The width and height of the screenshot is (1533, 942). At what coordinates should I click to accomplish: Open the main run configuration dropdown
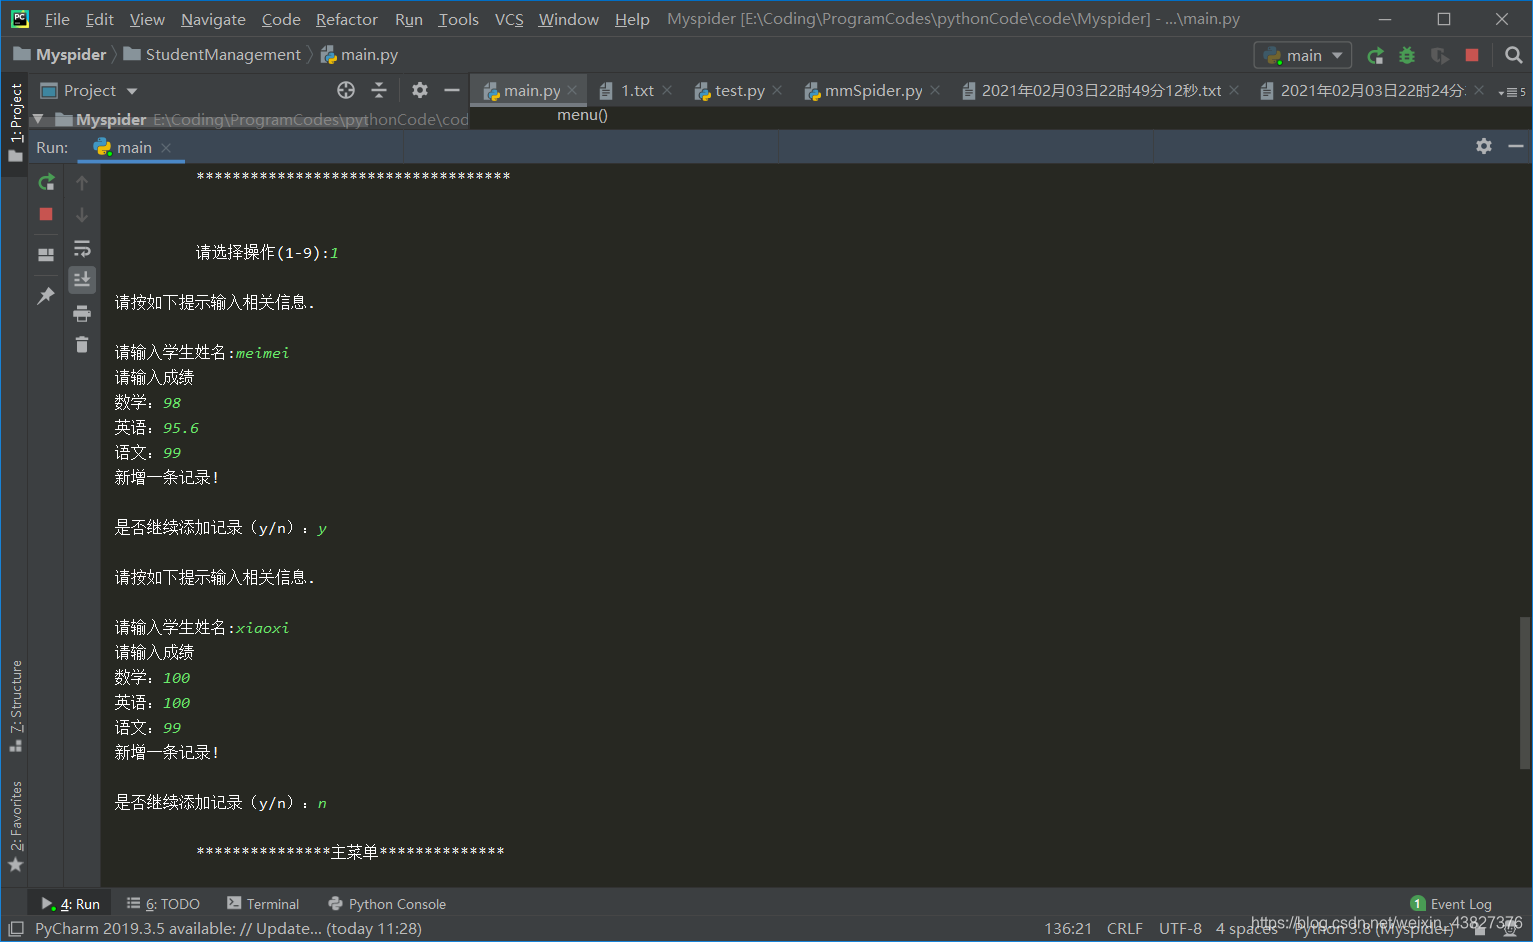pyautogui.click(x=1303, y=55)
